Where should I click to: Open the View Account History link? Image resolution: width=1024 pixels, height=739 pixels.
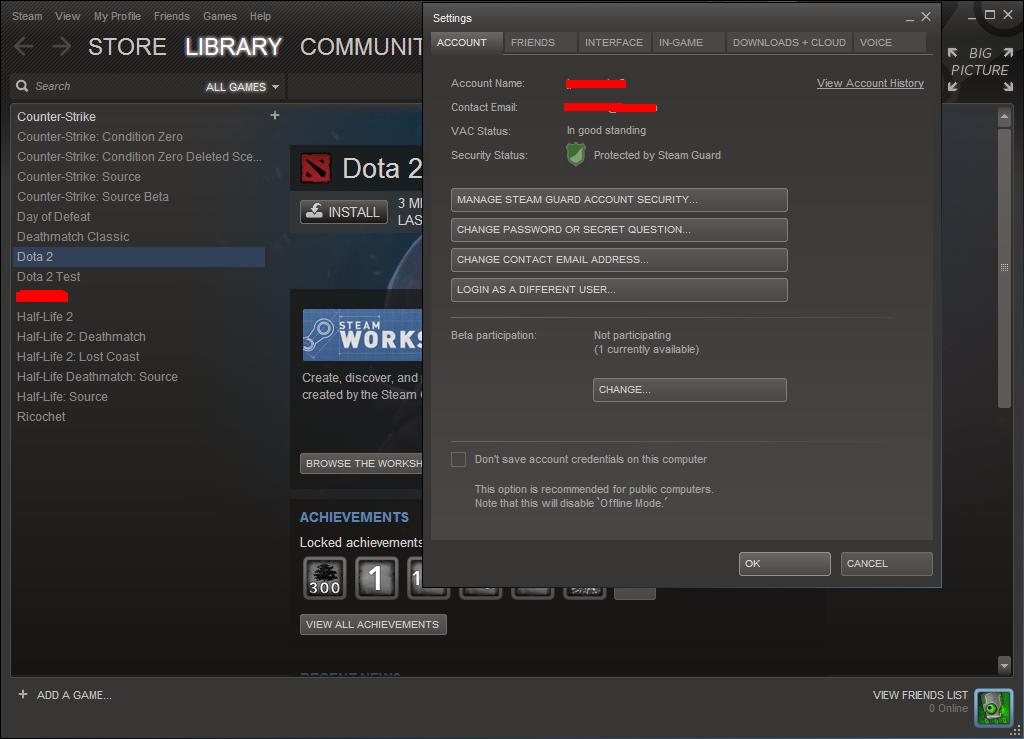(x=870, y=83)
